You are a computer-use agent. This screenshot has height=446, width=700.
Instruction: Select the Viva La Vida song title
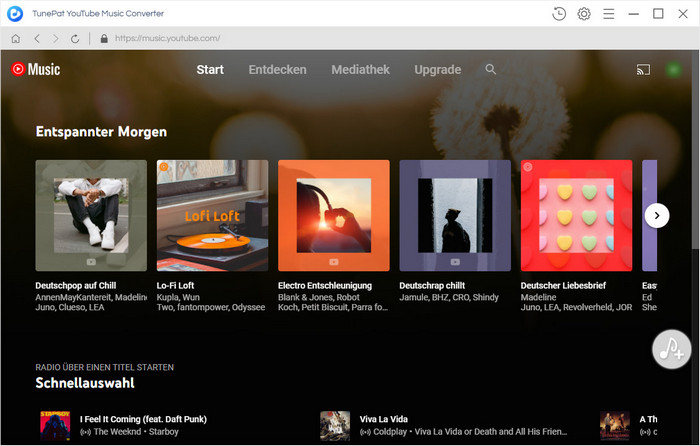[x=383, y=419]
